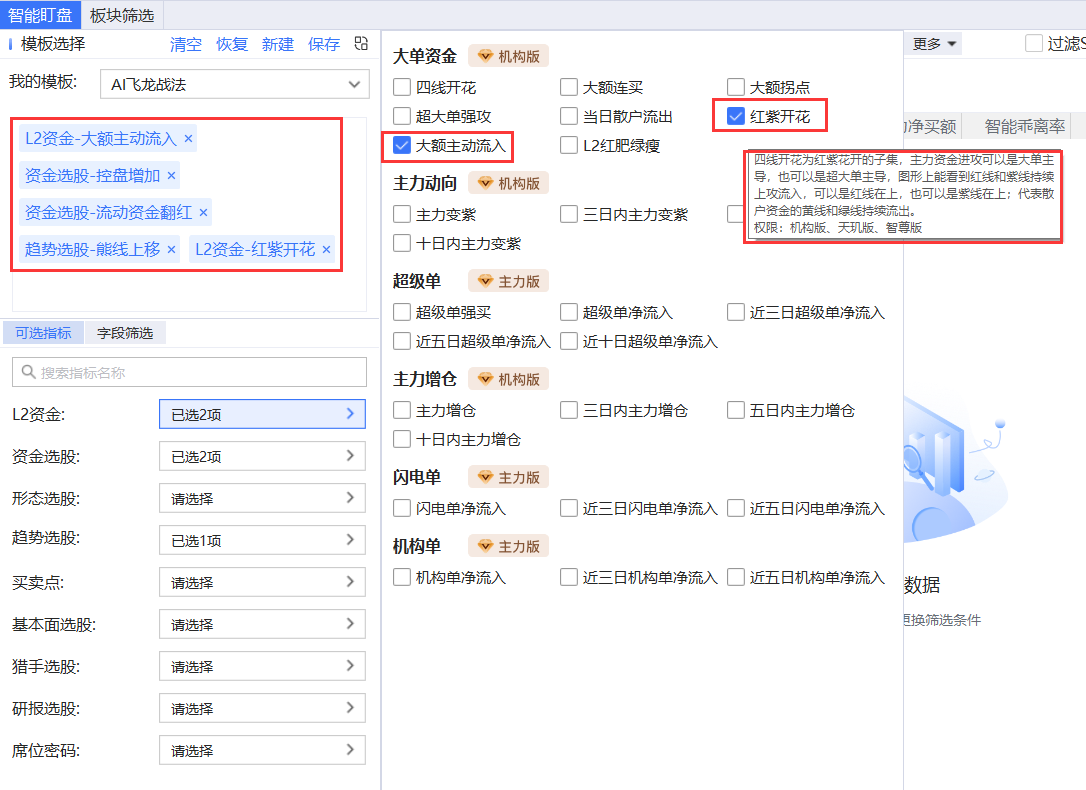The width and height of the screenshot is (1086, 790).
Task: Enable the 大额连买 checkbox
Action: tap(569, 87)
